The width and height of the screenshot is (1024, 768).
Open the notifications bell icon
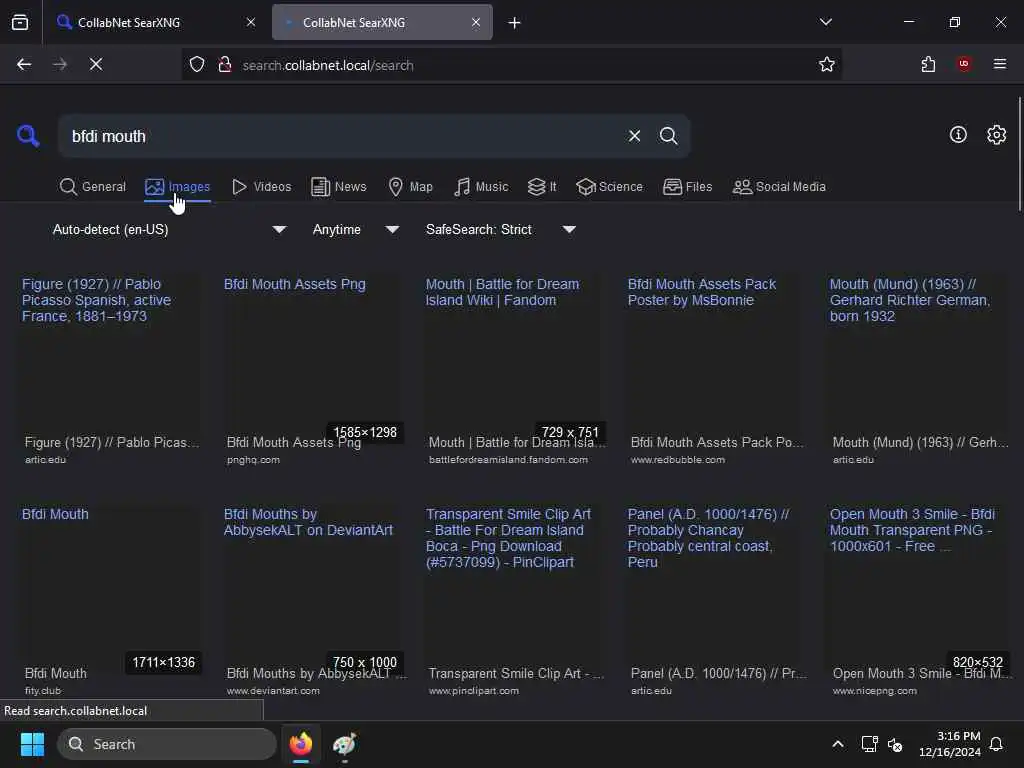tap(996, 744)
